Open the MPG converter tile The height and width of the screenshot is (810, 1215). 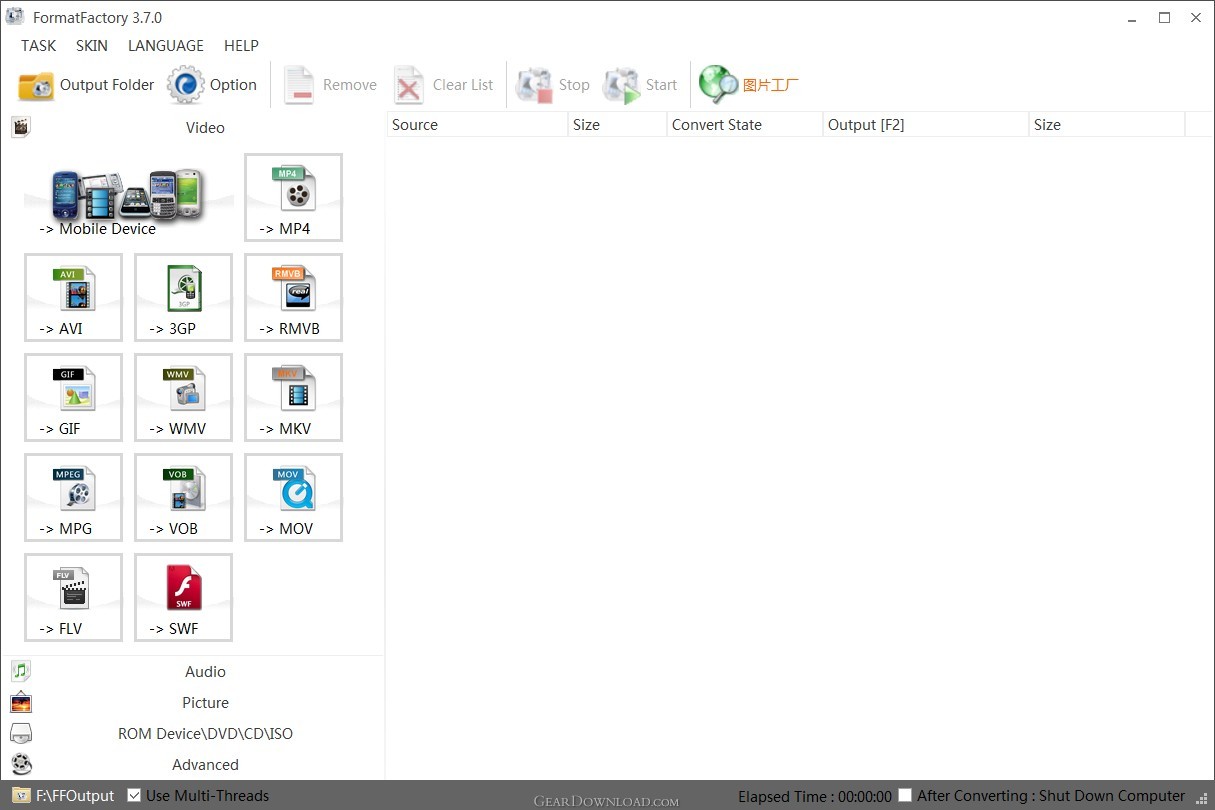73,497
